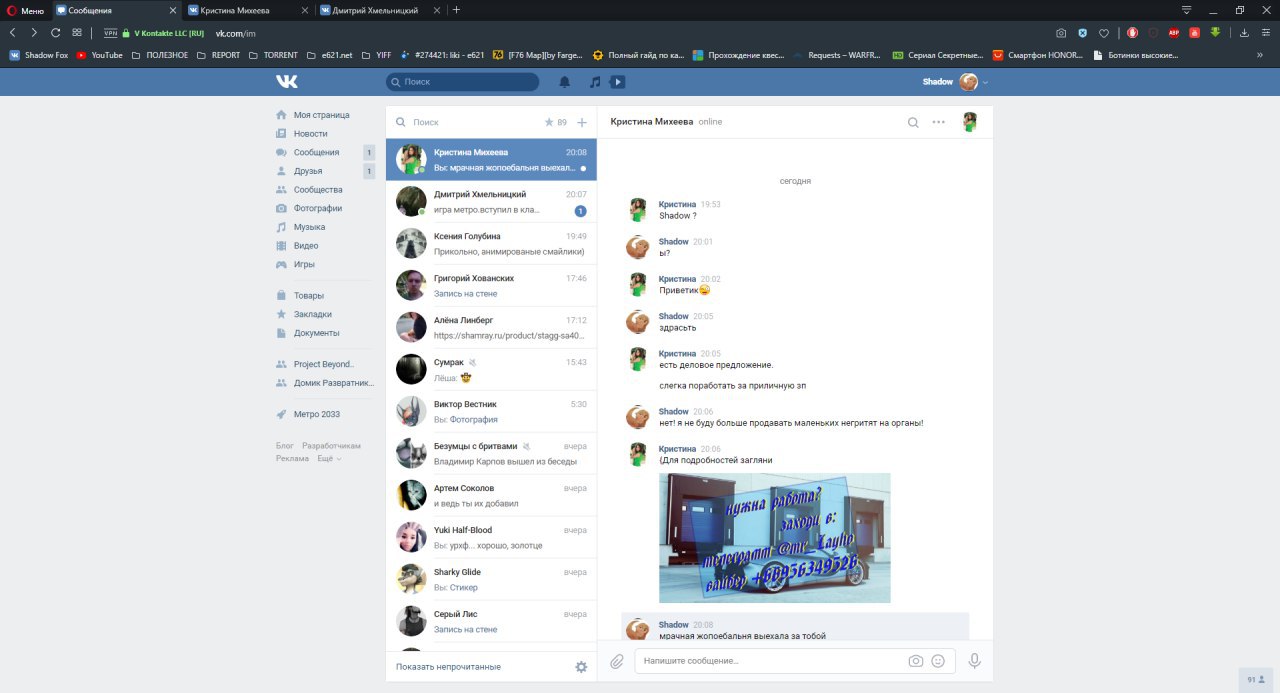Open YouTube bookmark

(x=99, y=55)
